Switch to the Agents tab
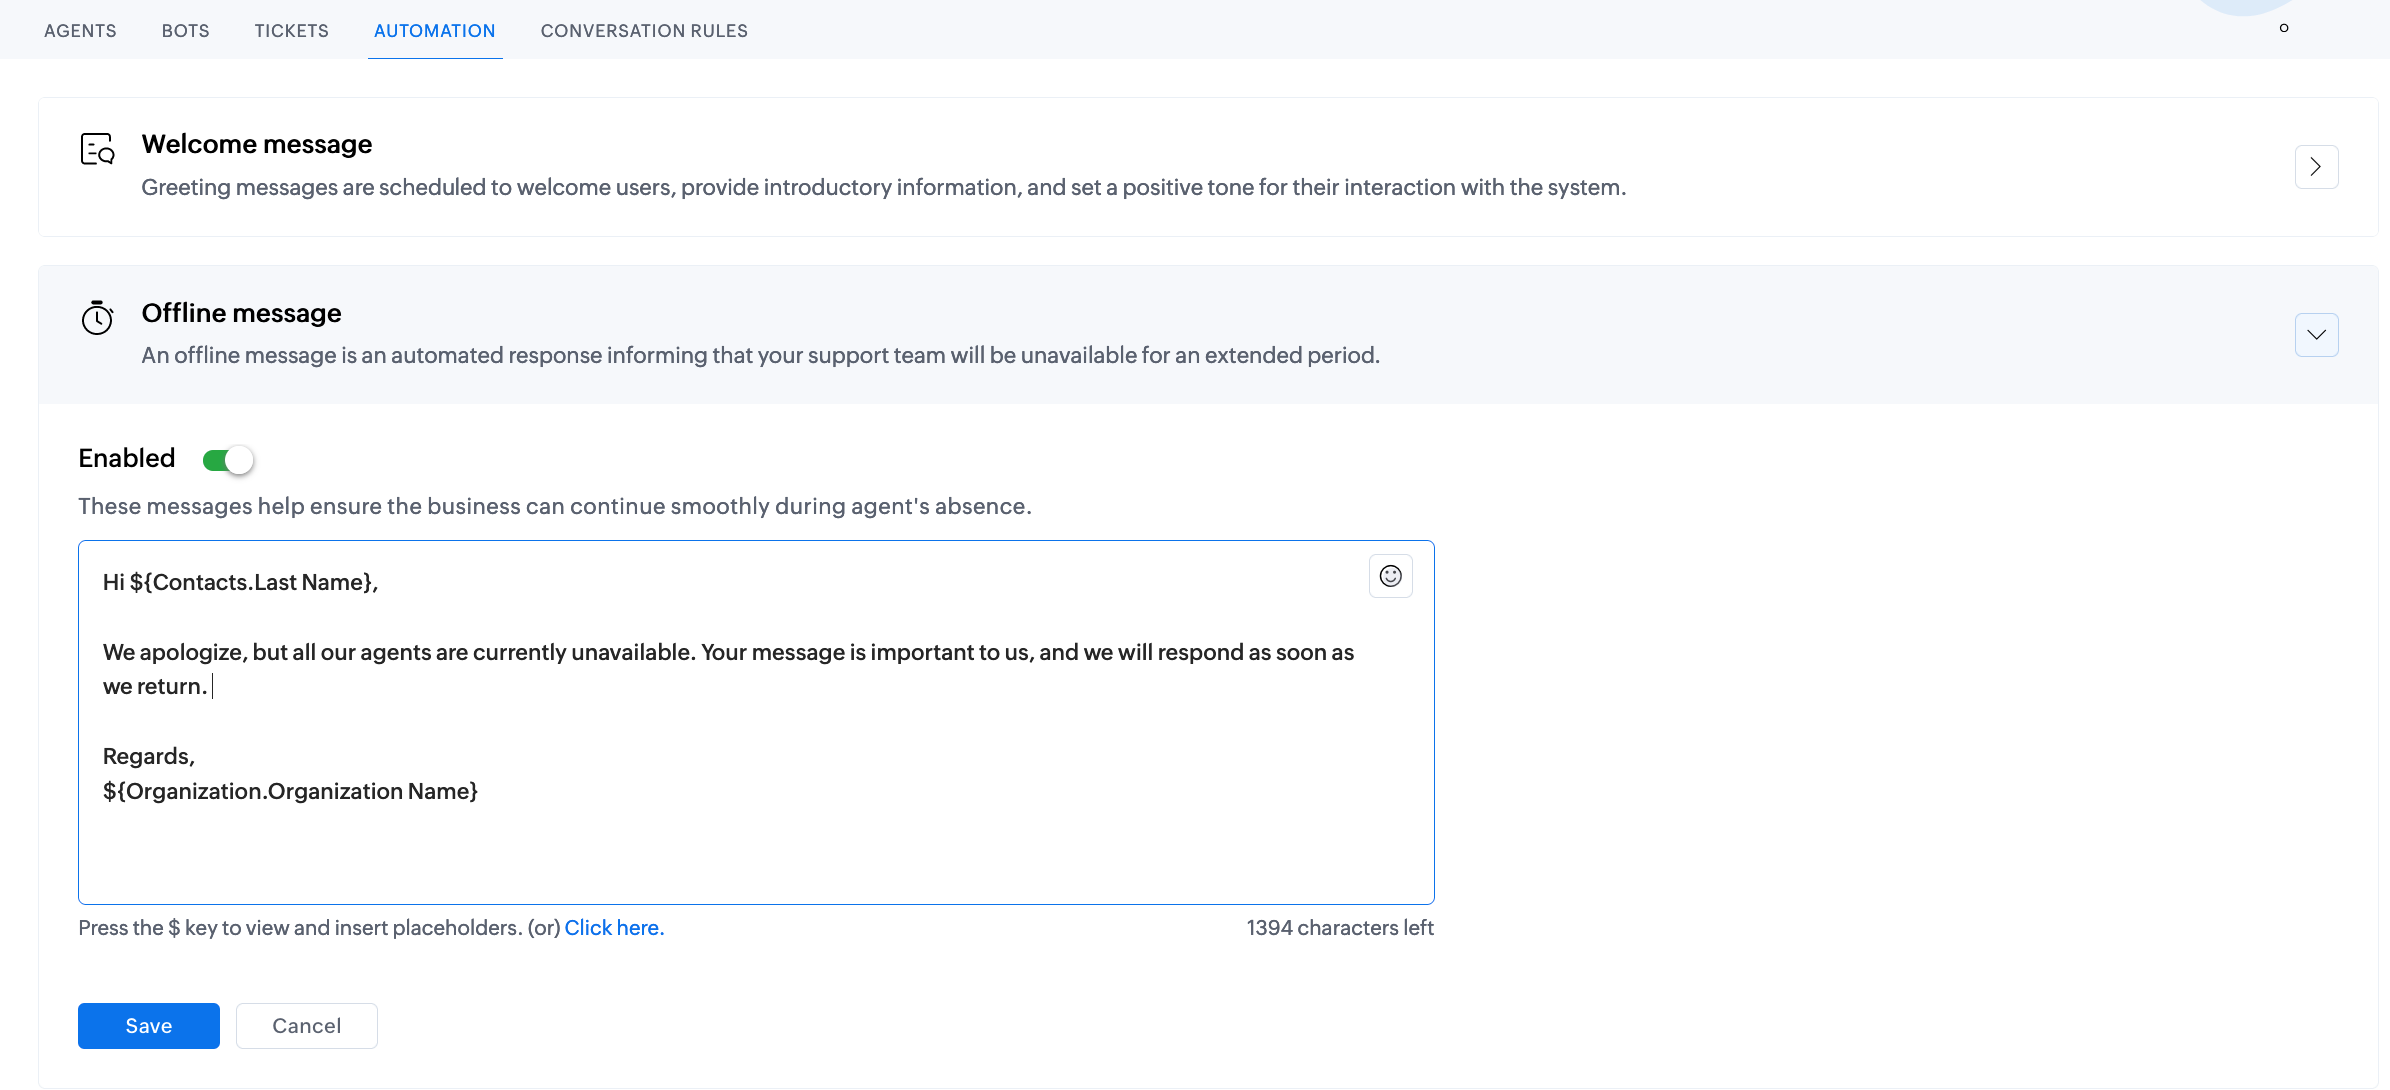This screenshot has height=1090, width=2390. (80, 31)
